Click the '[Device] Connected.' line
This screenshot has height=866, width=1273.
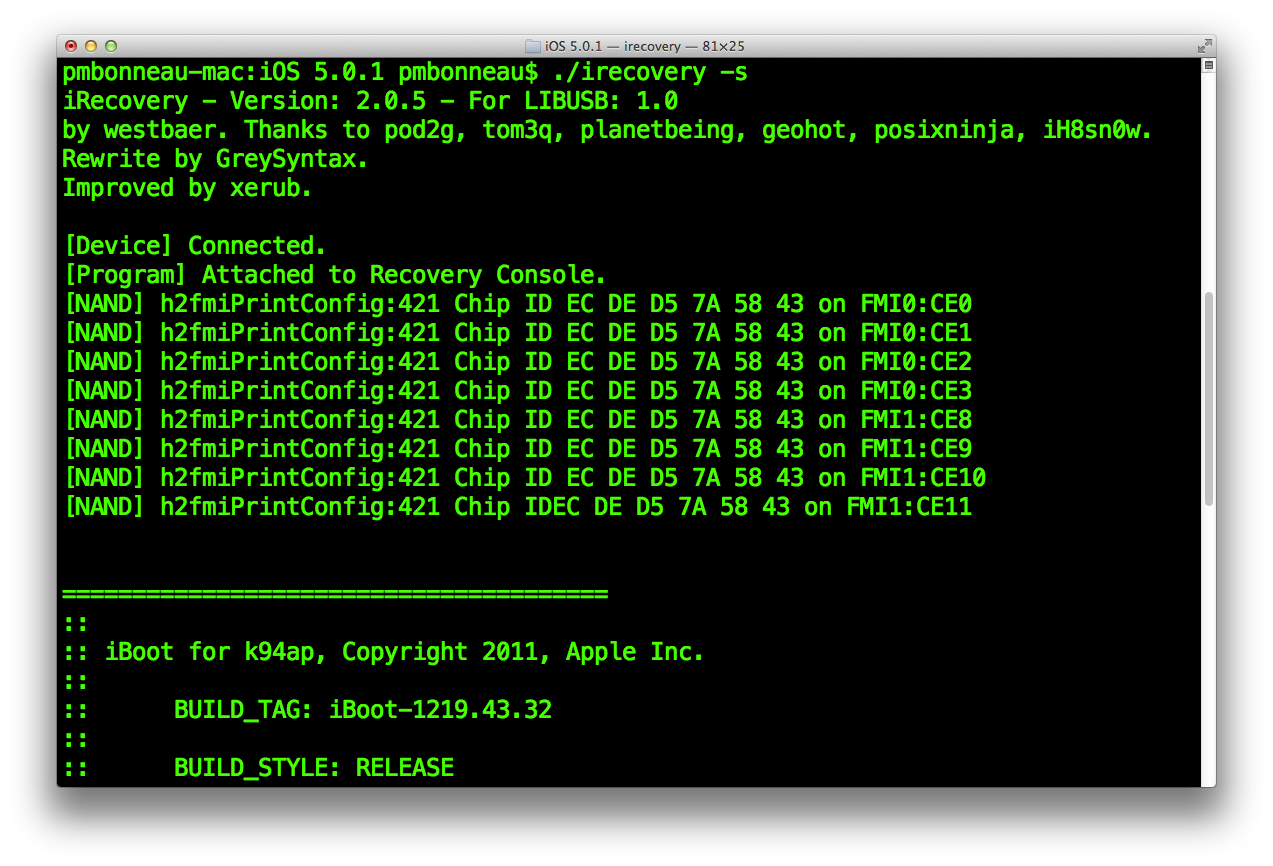[195, 246]
